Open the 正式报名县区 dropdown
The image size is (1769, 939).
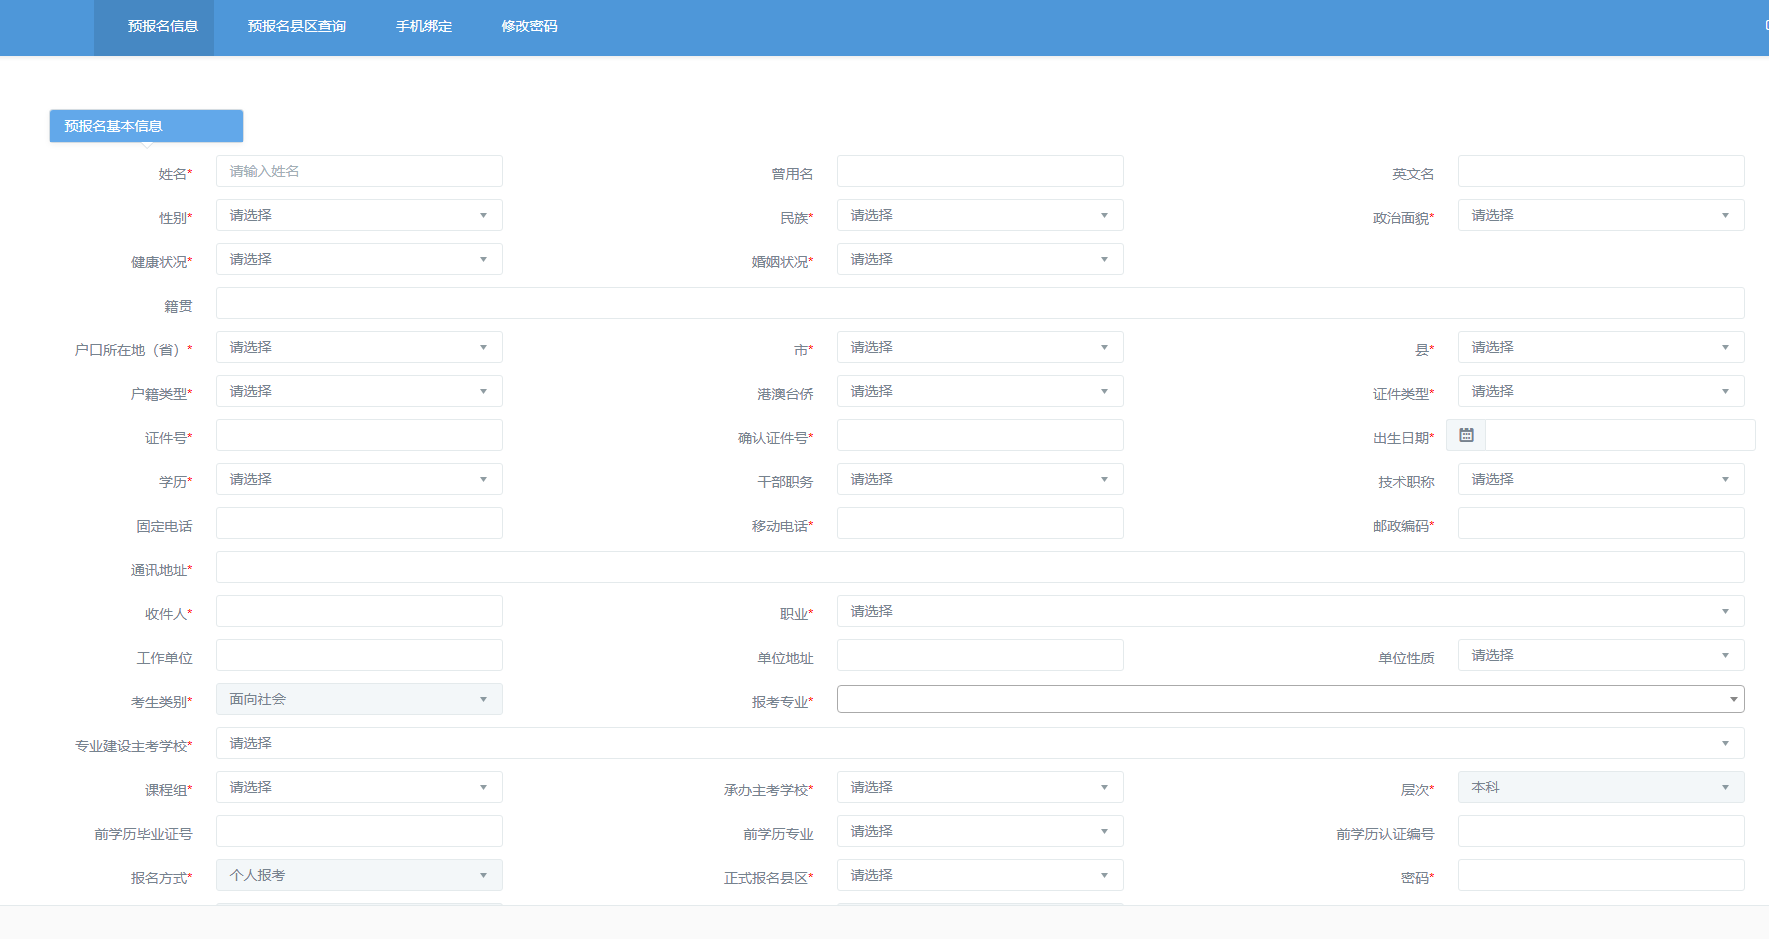coord(979,875)
